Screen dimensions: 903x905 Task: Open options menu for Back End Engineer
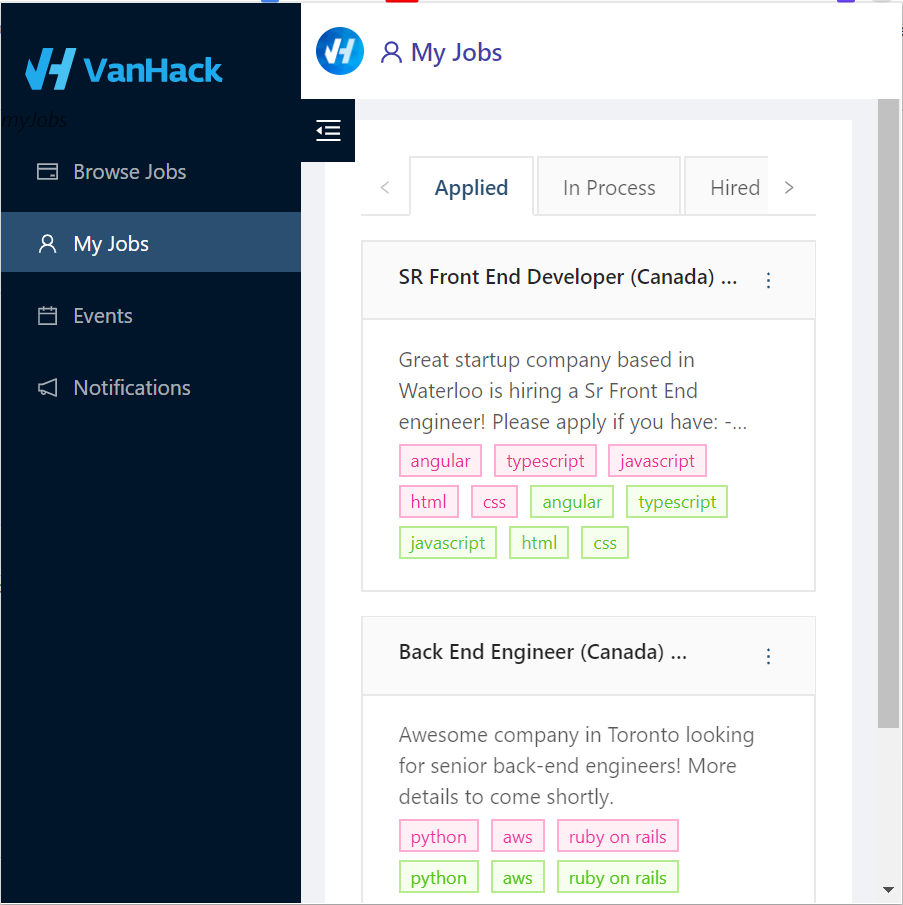click(768, 656)
